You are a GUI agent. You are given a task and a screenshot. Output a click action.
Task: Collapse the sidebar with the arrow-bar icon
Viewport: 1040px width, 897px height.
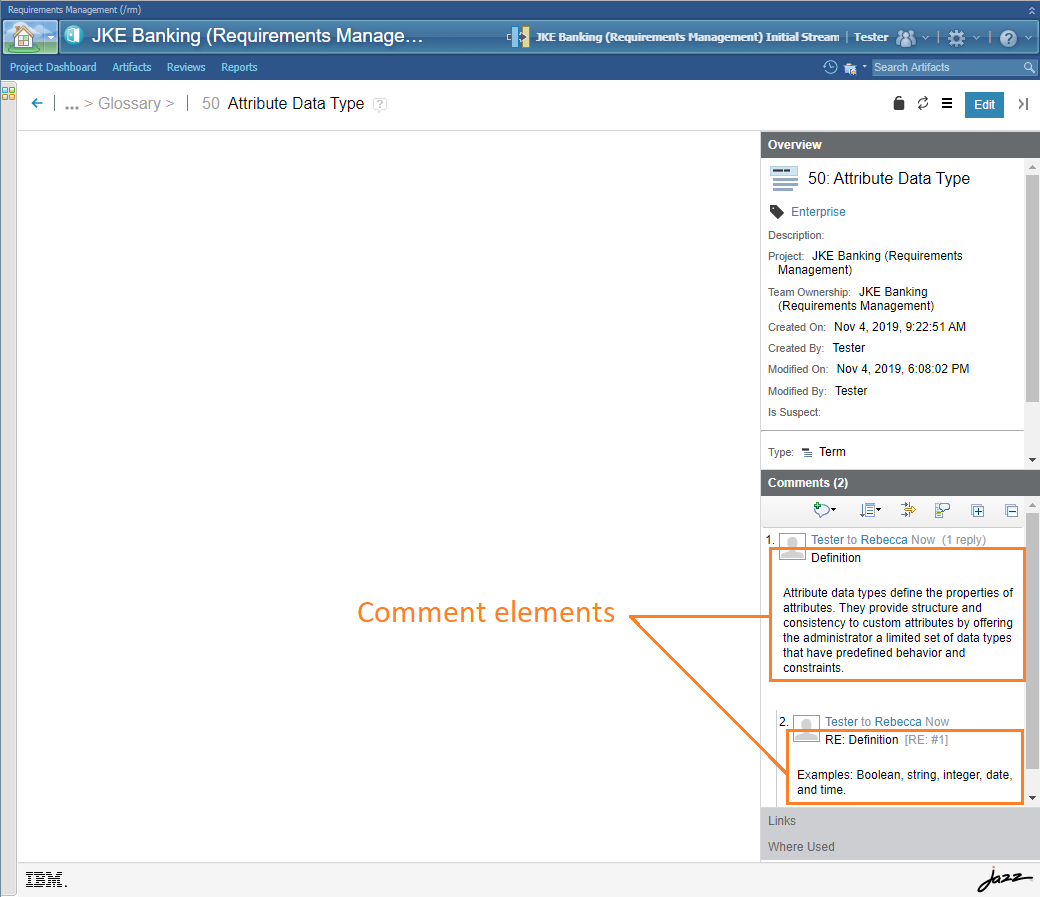[1023, 104]
